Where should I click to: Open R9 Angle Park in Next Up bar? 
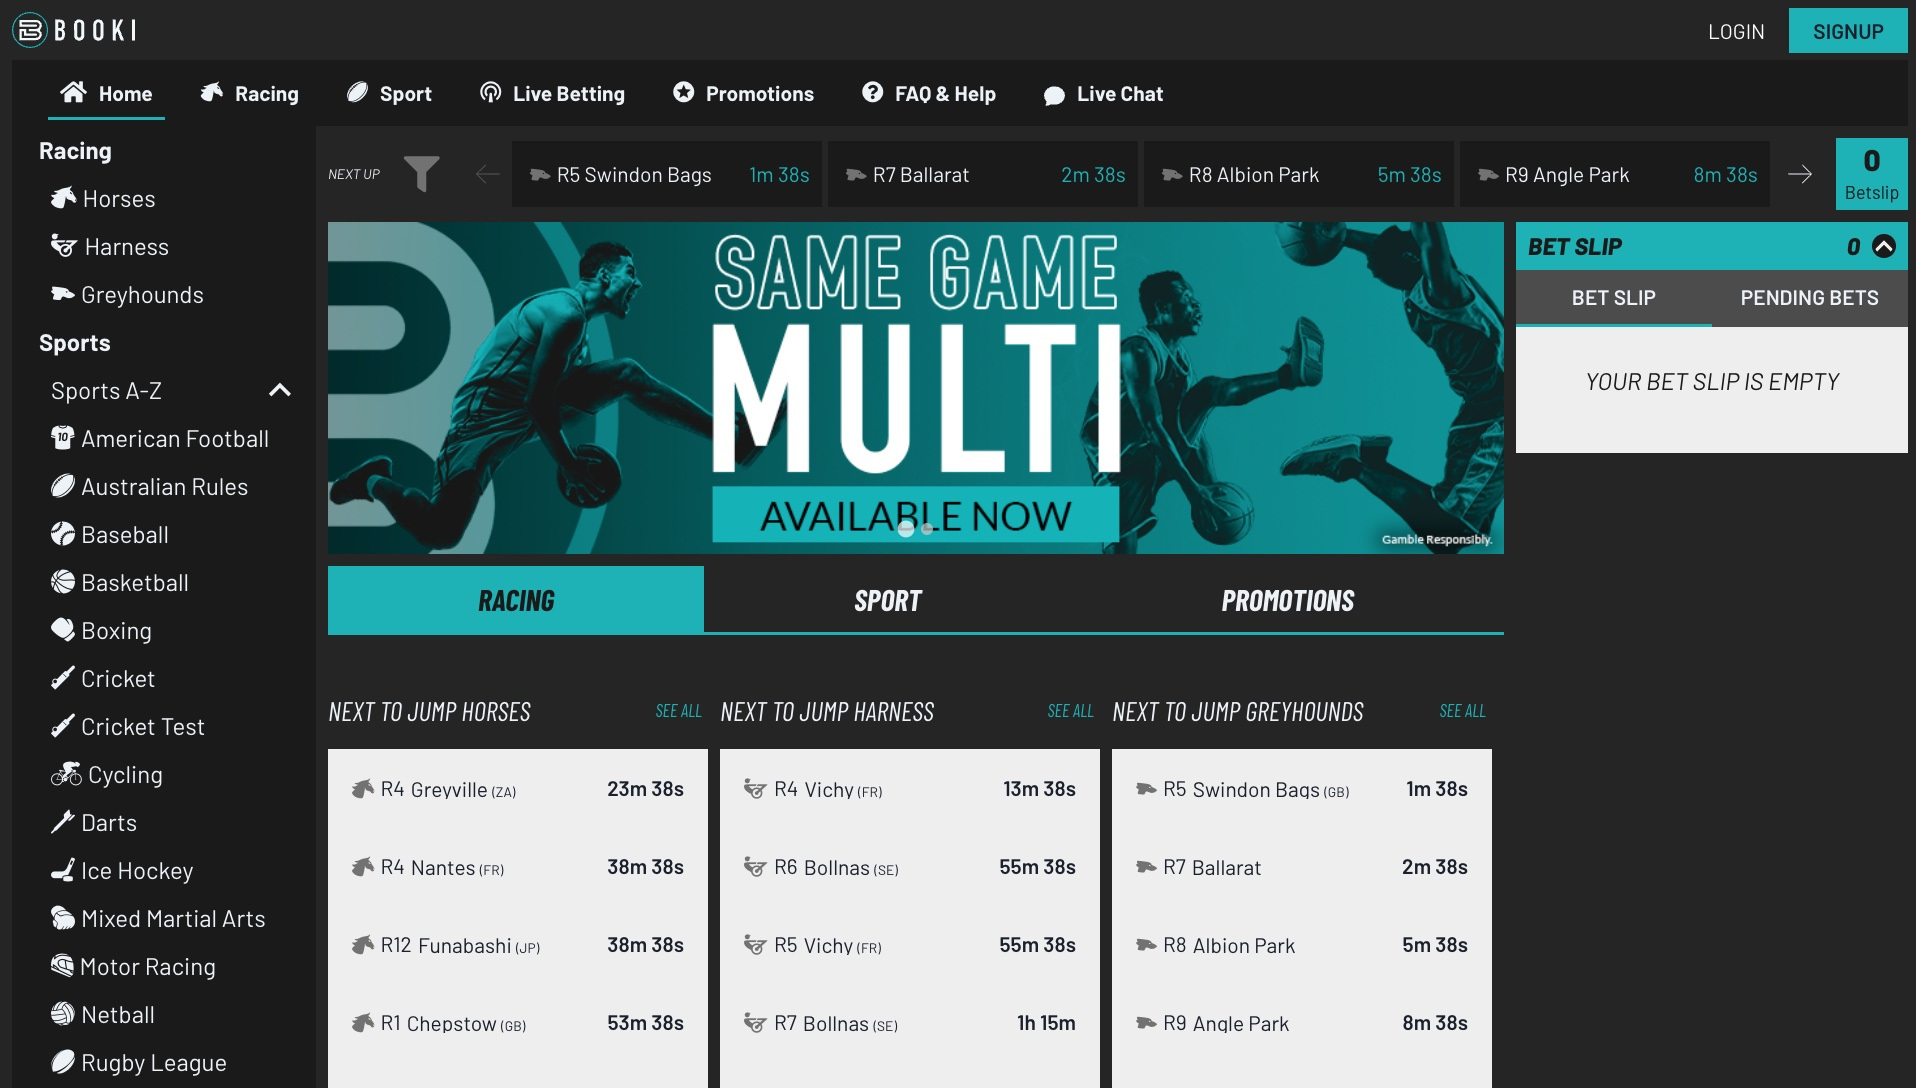coord(1615,174)
